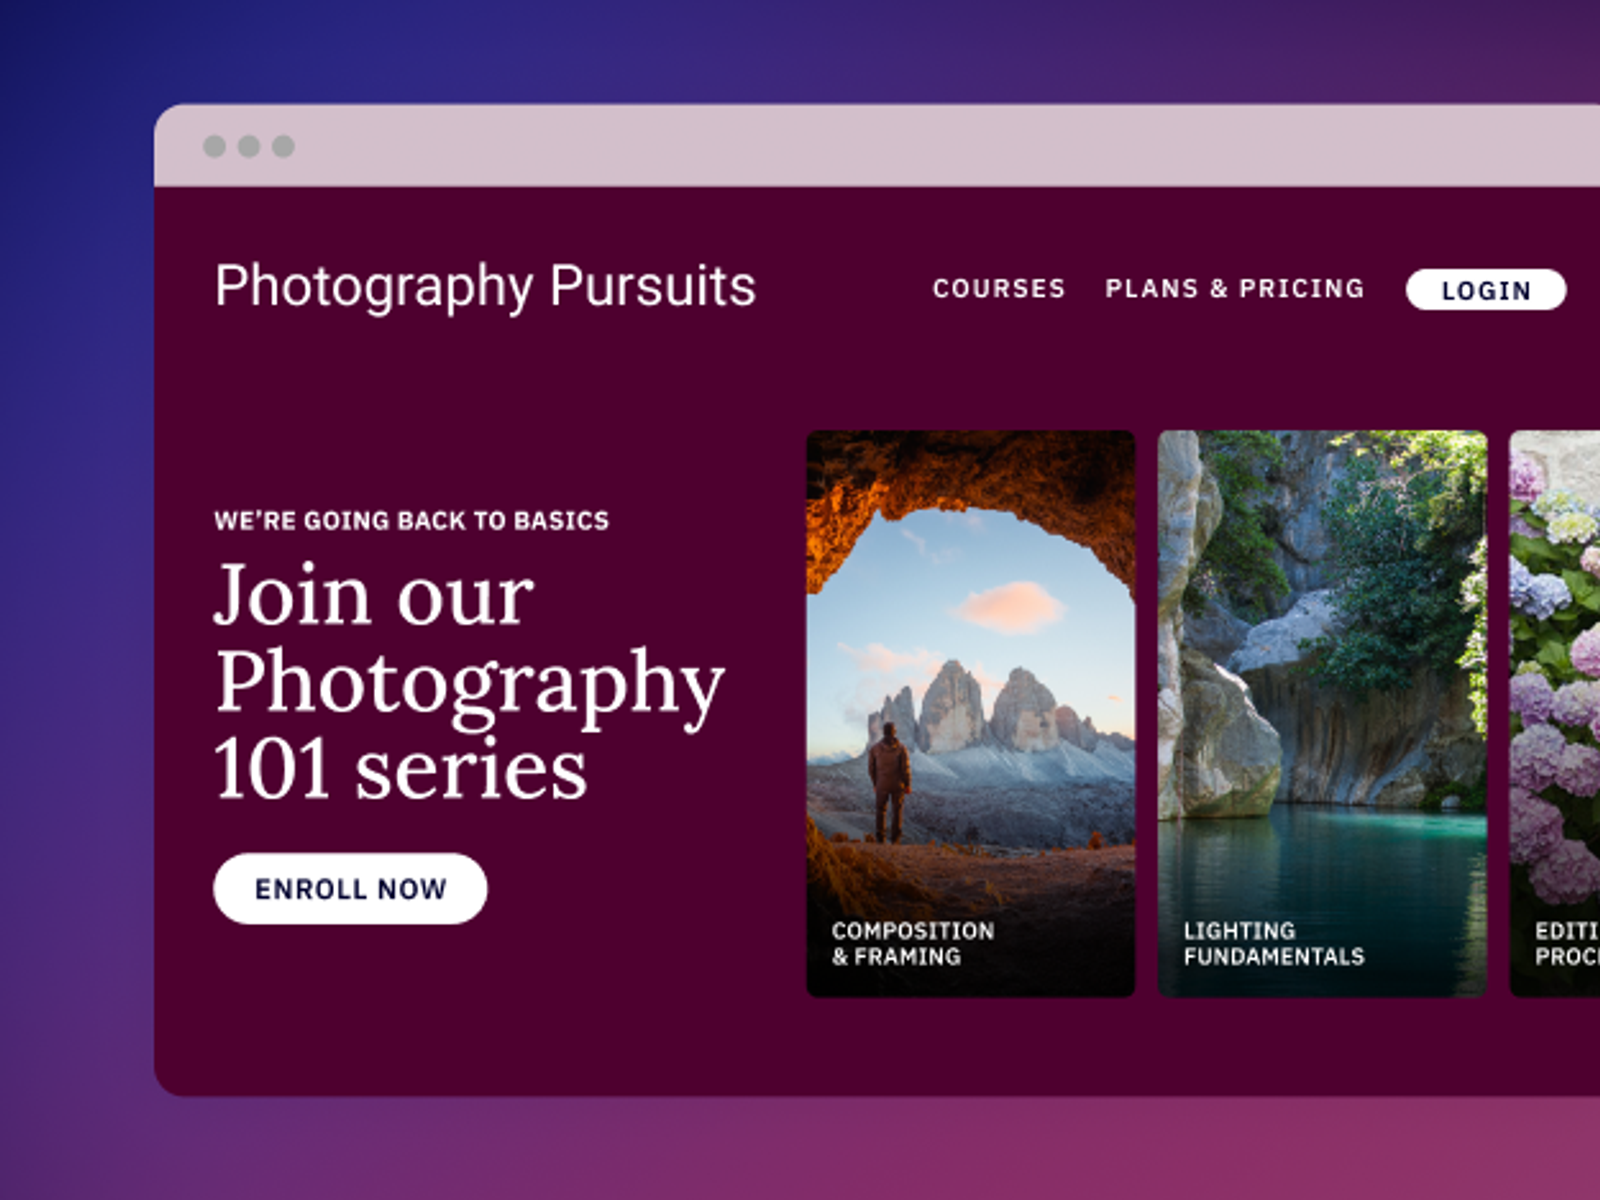Click the 'We're going back to basics' tagline
Viewport: 1600px width, 1200px height.
[x=411, y=521]
